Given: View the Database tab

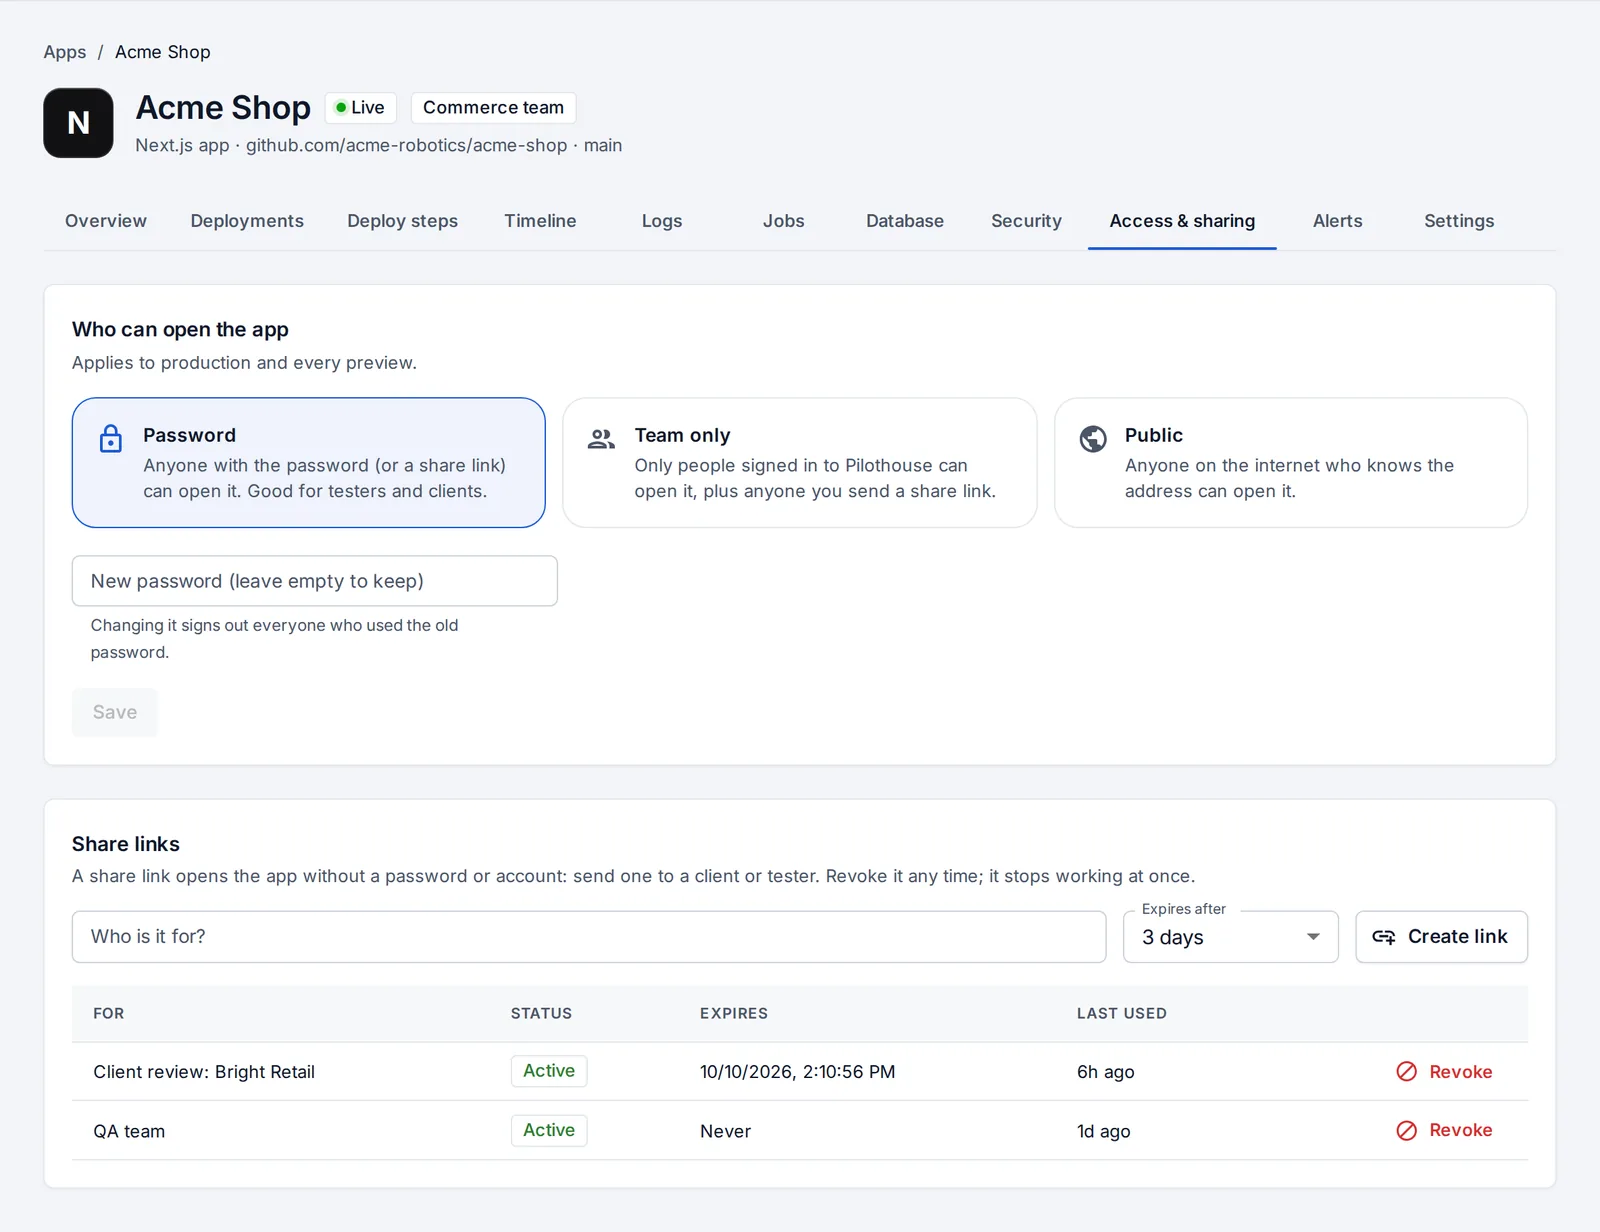Looking at the screenshot, I should point(905,221).
